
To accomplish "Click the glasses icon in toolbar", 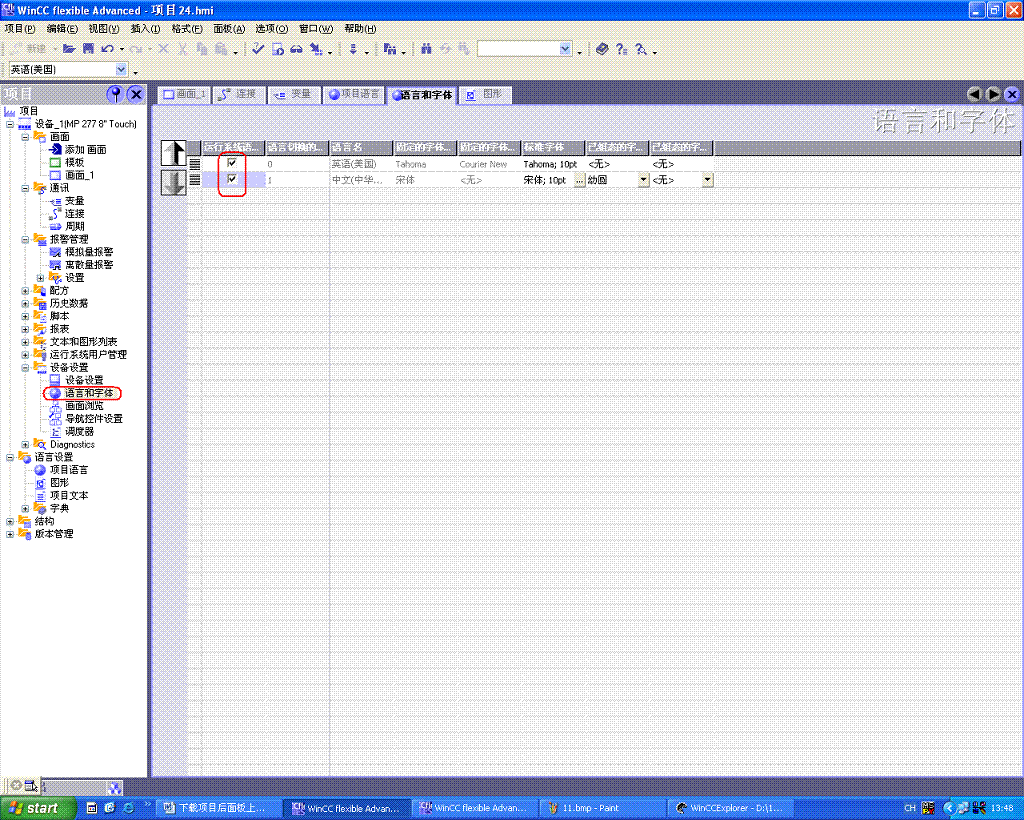I will coord(296,49).
